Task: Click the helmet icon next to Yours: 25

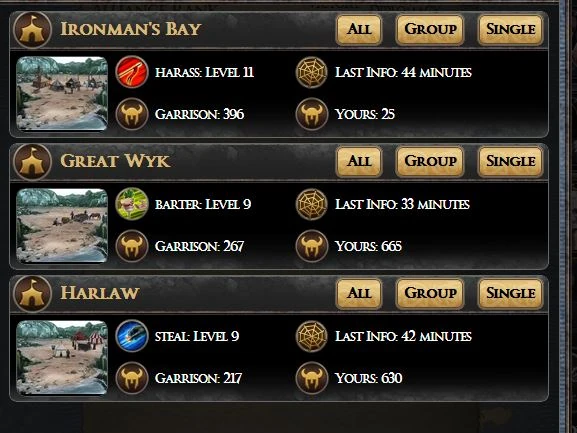Action: point(312,114)
